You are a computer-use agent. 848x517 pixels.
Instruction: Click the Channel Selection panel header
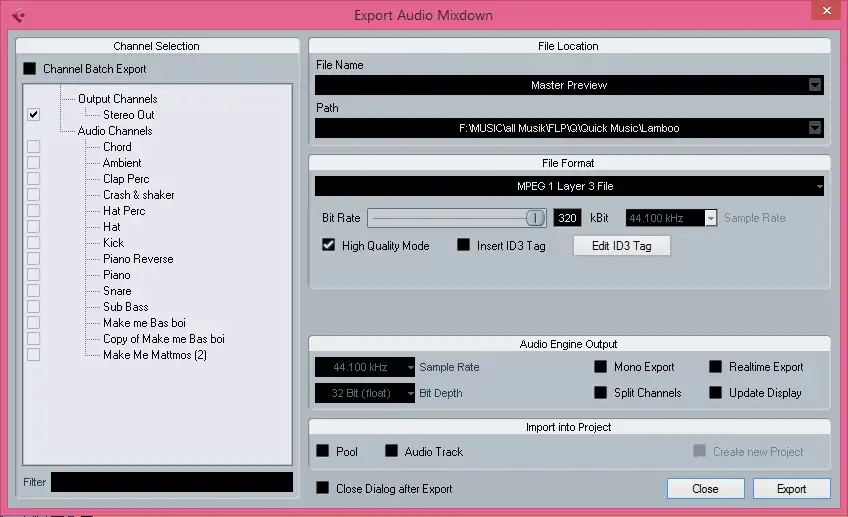click(157, 46)
